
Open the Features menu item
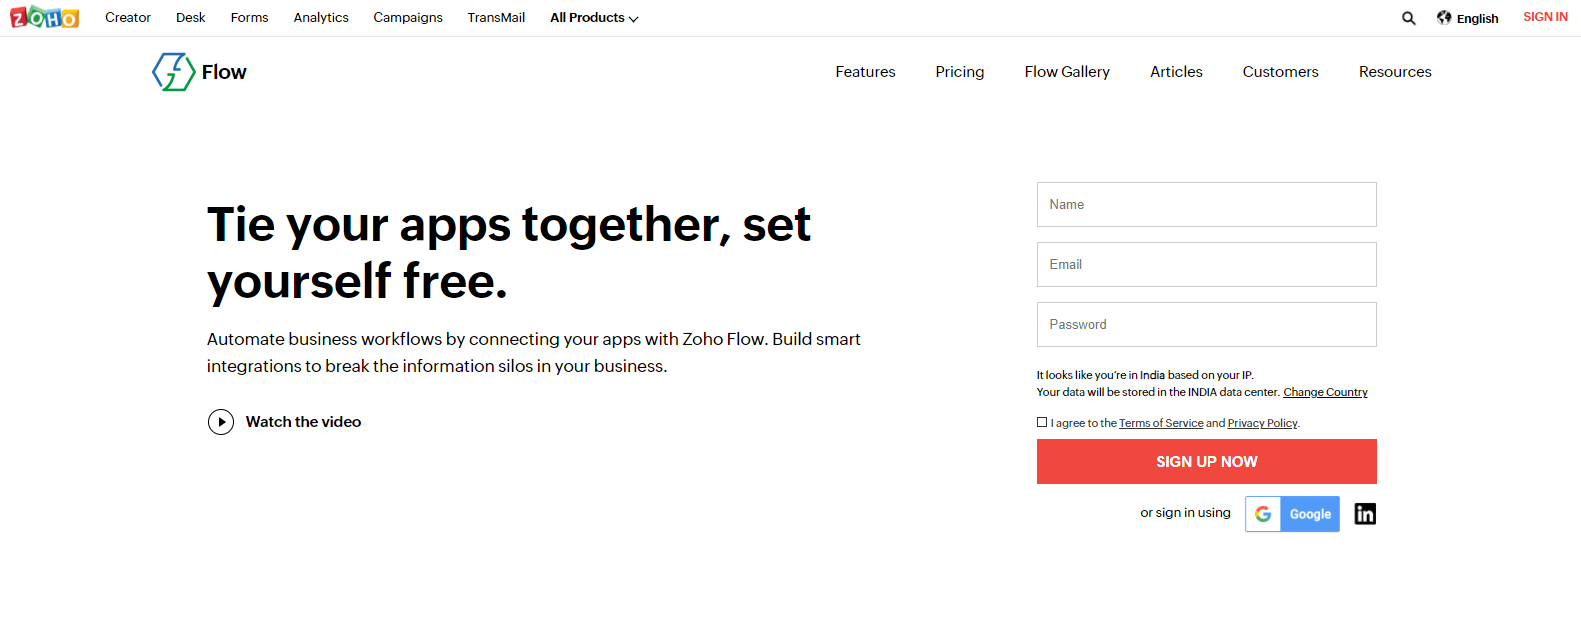tap(865, 72)
